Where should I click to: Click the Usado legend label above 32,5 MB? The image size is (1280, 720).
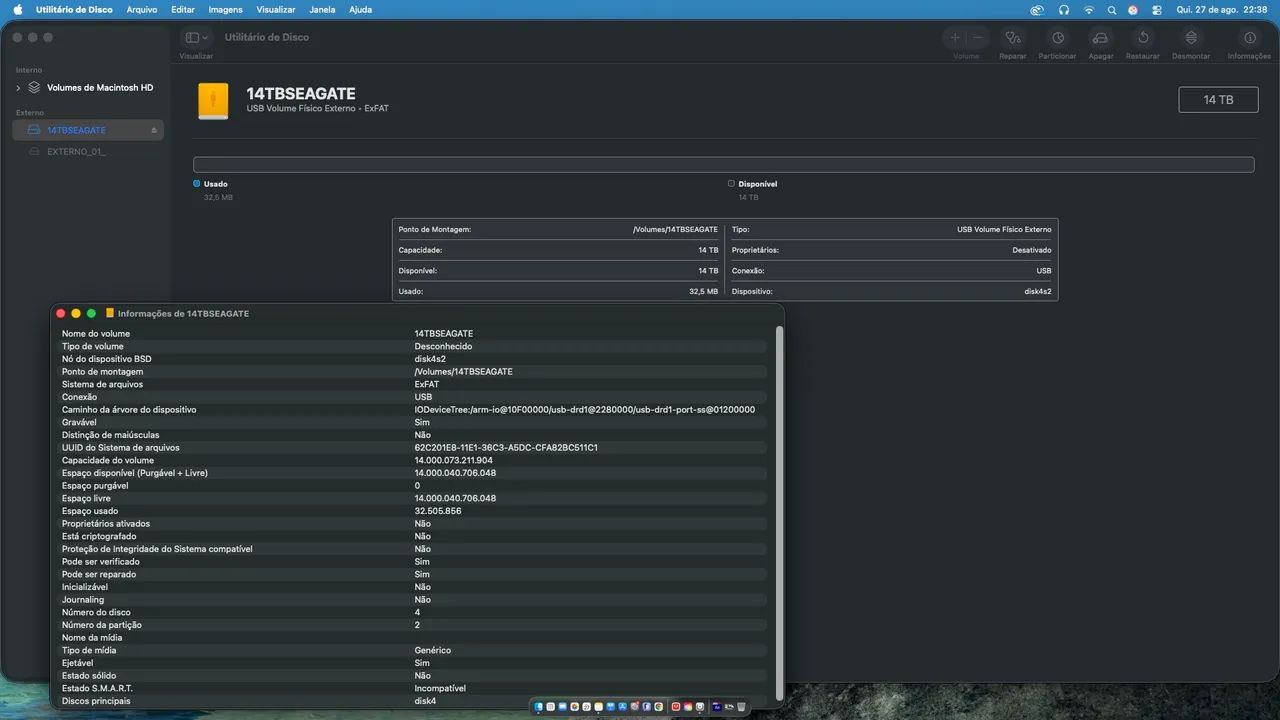tap(216, 184)
